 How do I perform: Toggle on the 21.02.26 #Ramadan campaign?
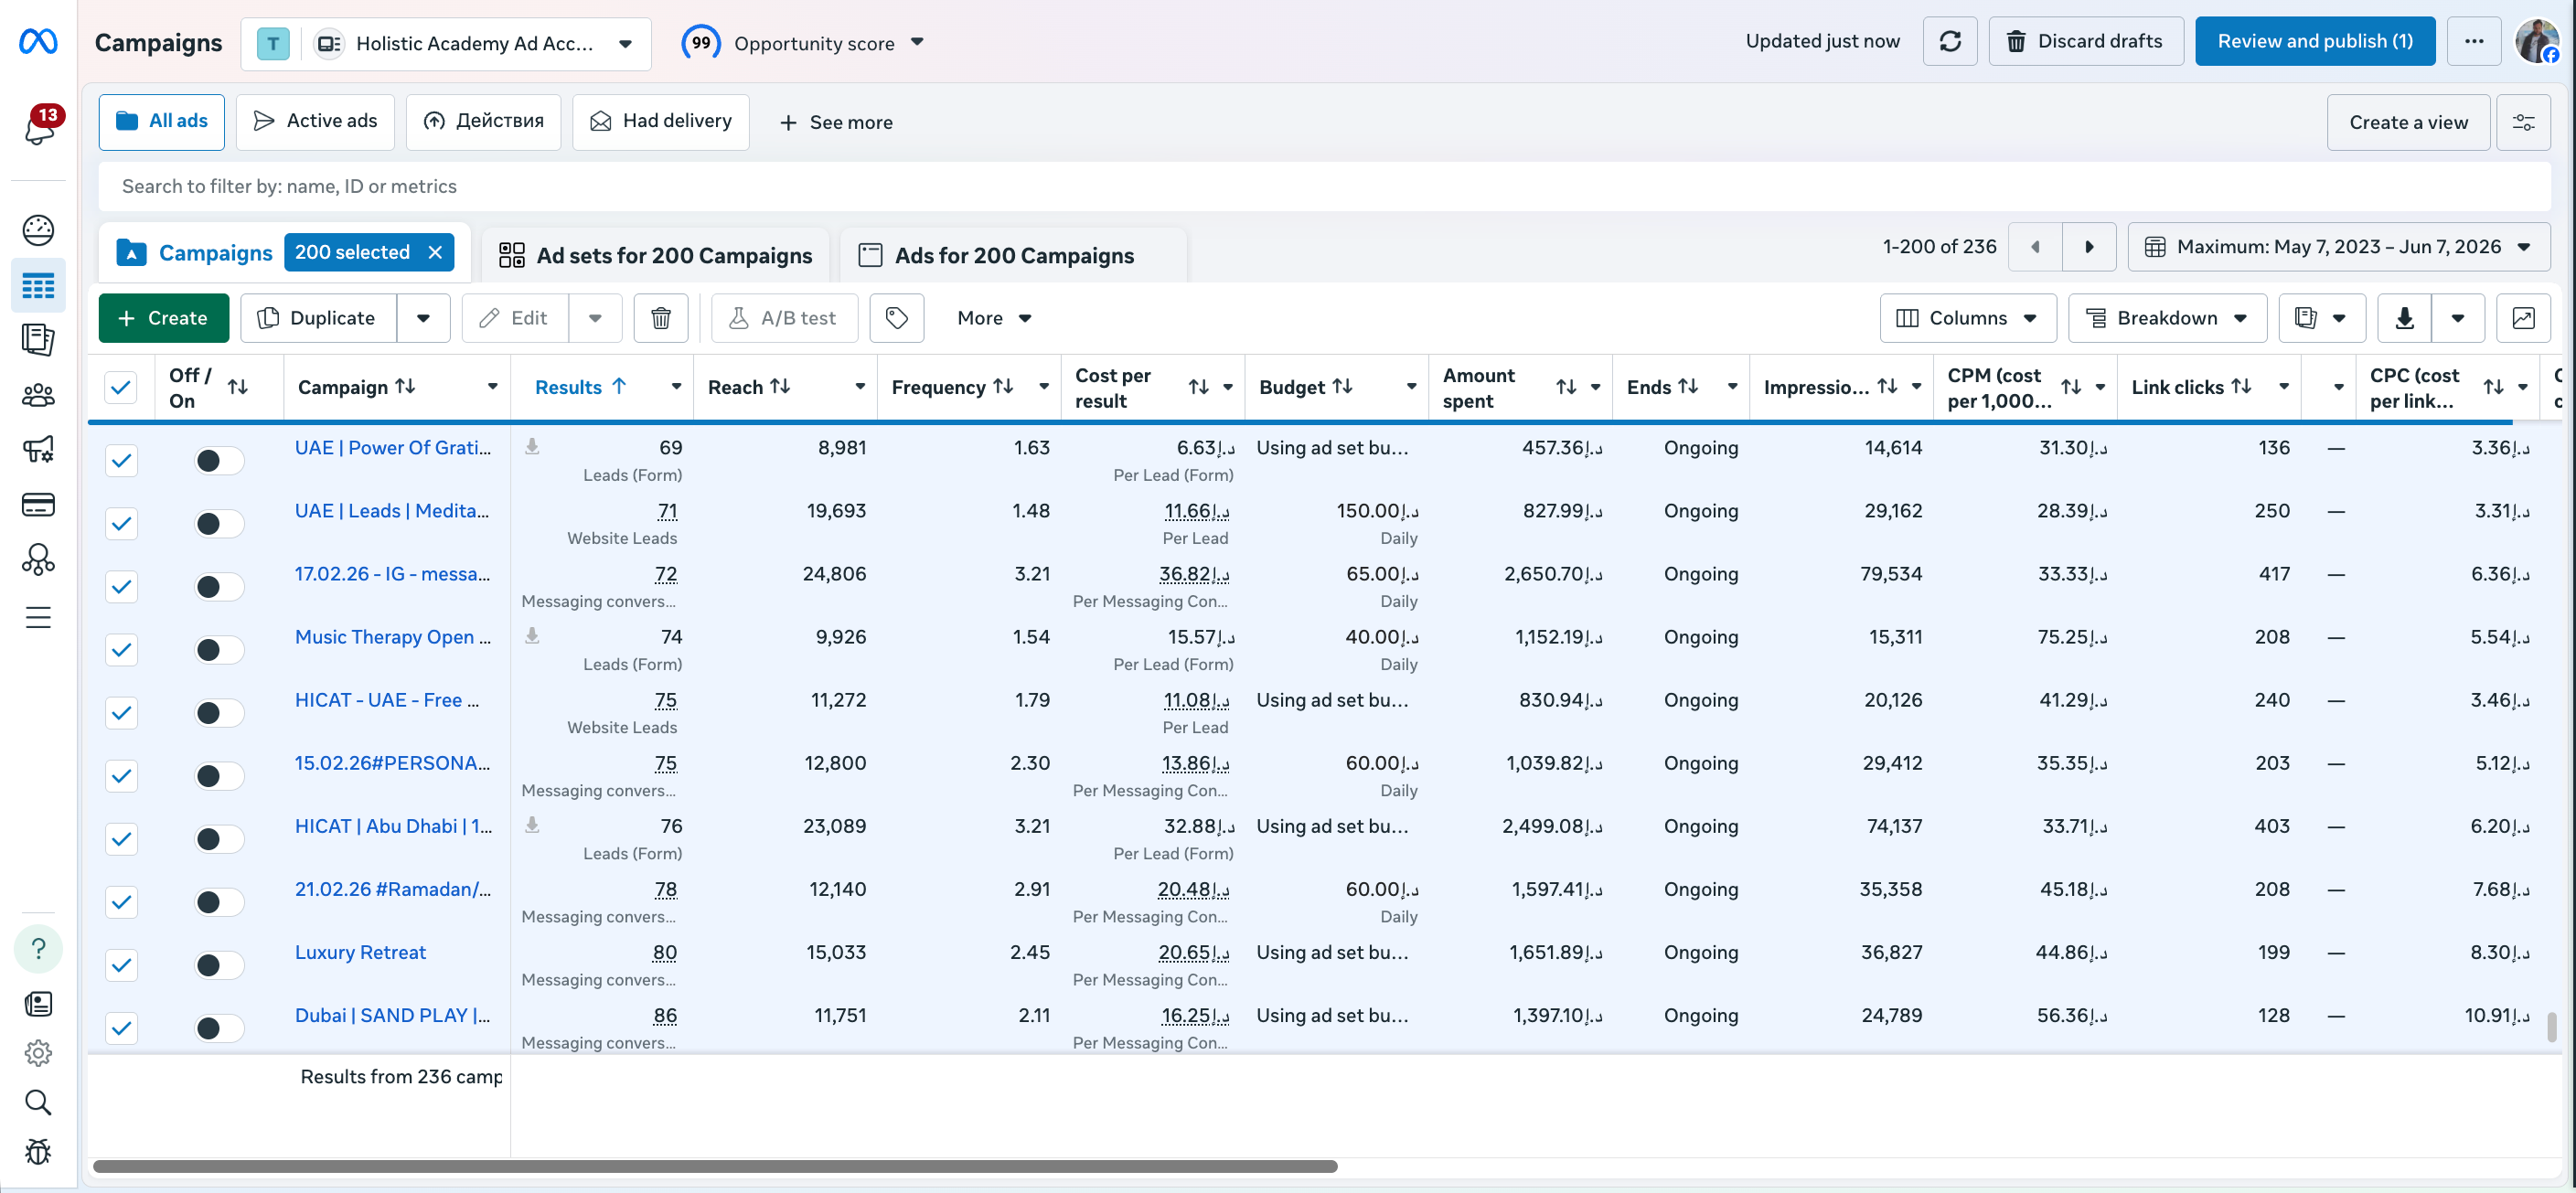218,901
